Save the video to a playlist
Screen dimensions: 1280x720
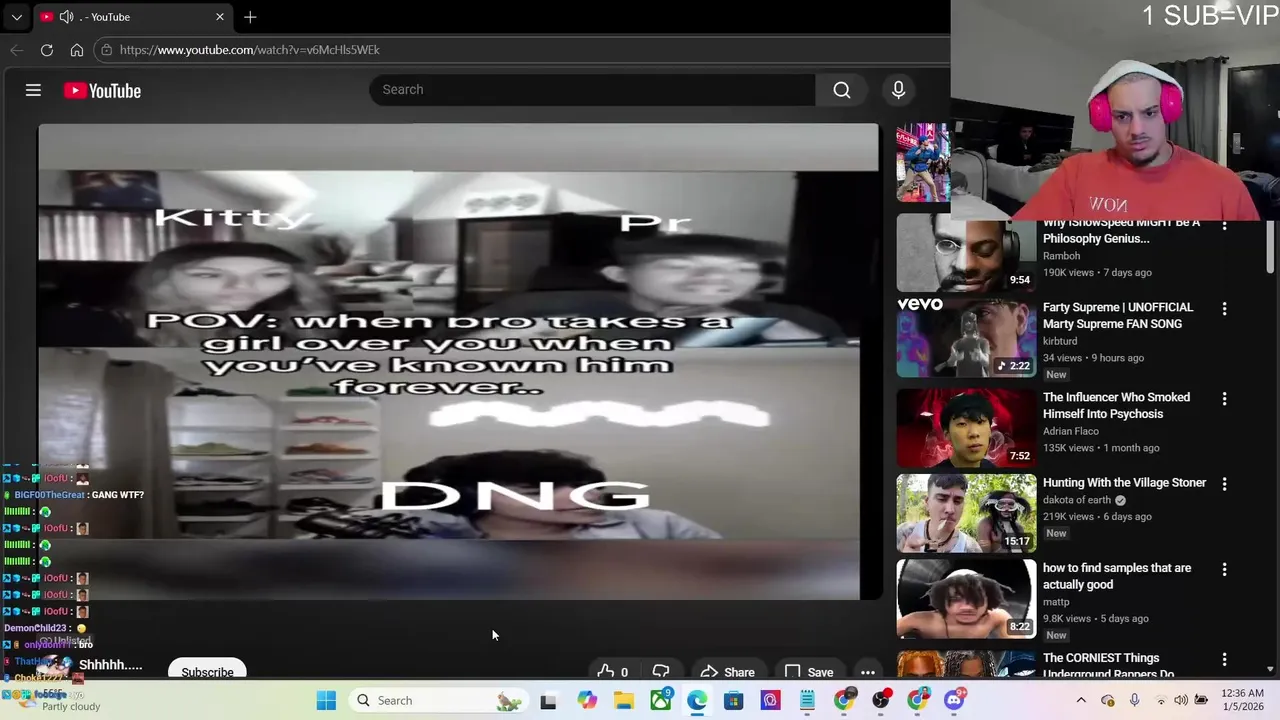click(809, 672)
